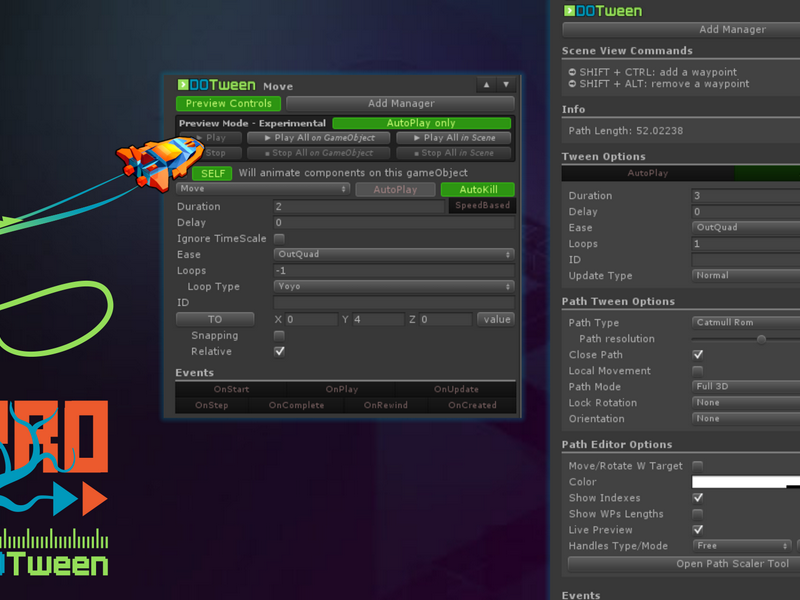Screen dimensions: 800x600
Task: Click the empty ID field in Move panel
Action: pos(394,303)
